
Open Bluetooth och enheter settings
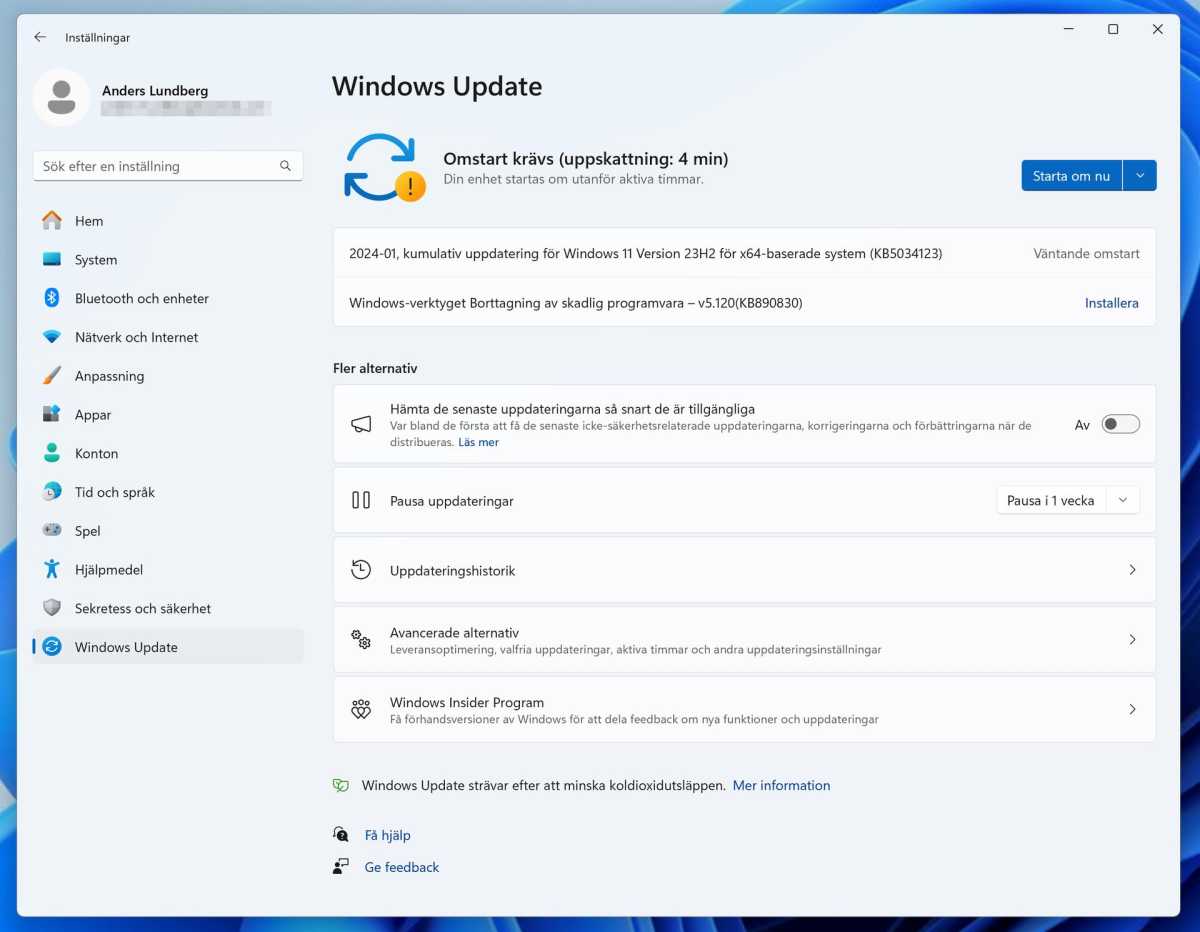coord(168,298)
